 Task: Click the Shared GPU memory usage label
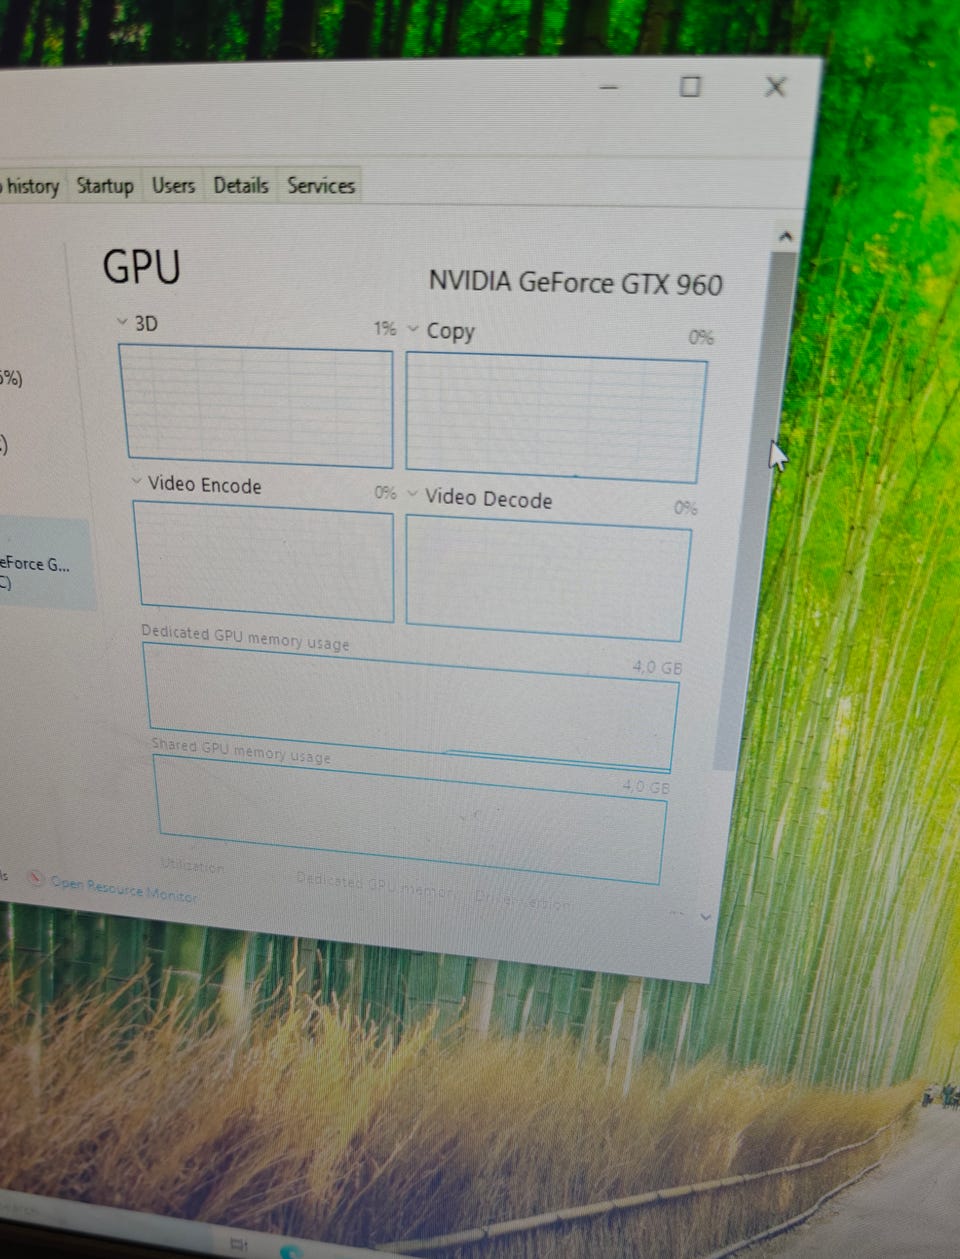click(240, 750)
